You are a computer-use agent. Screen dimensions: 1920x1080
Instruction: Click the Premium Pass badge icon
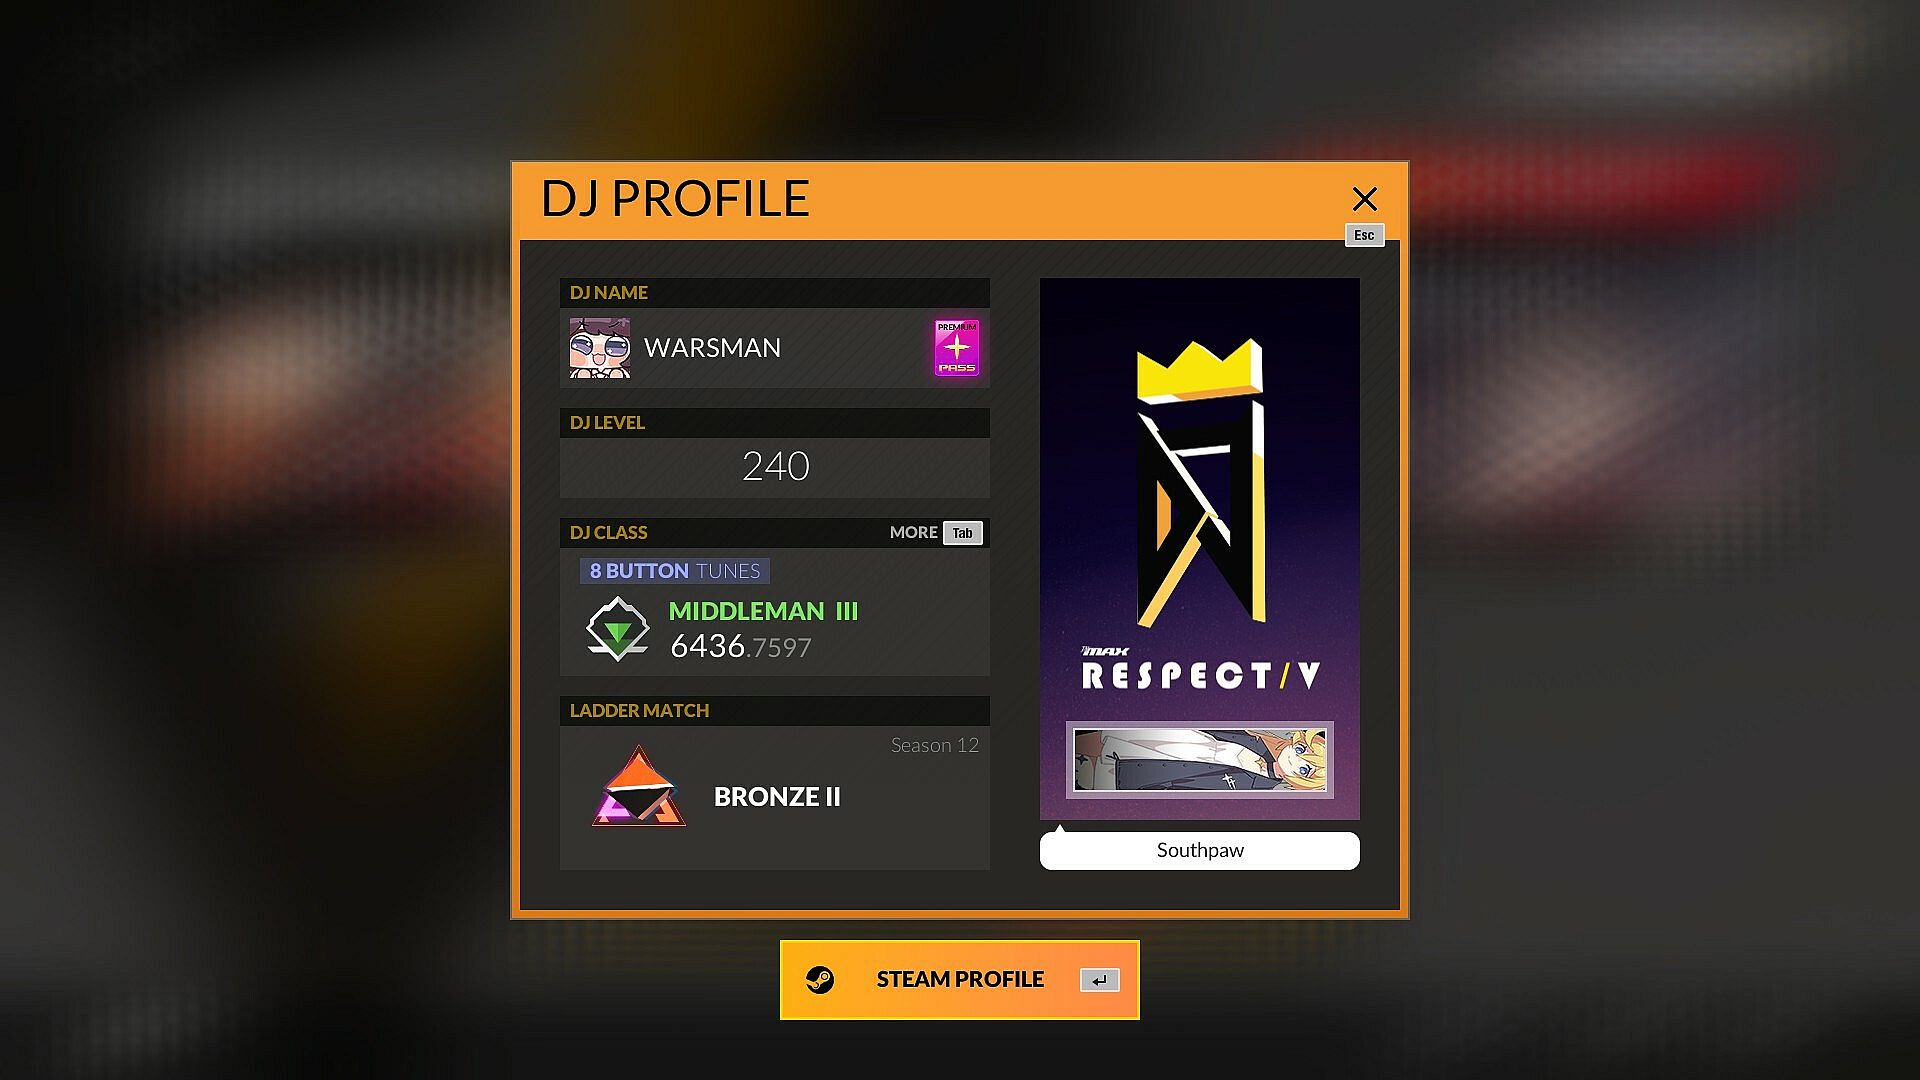point(957,348)
